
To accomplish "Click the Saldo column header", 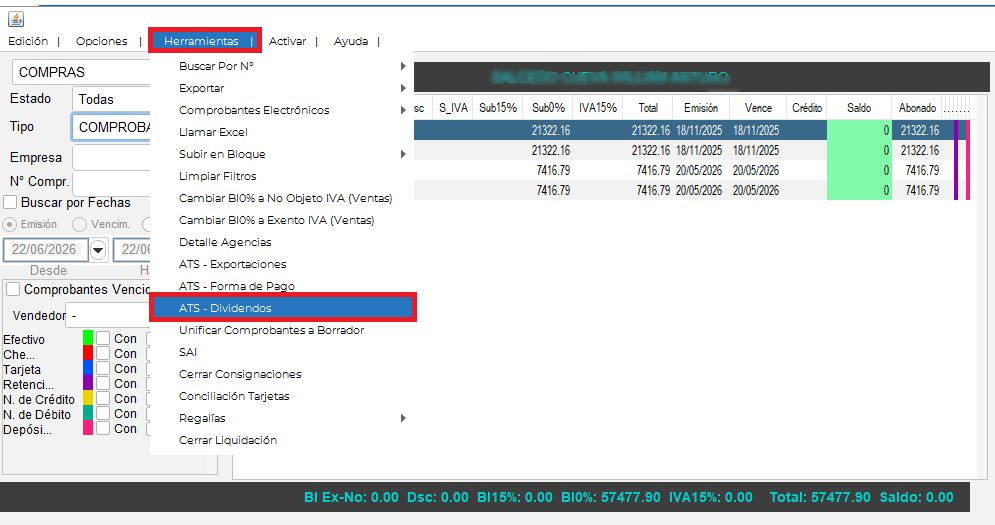I will pyautogui.click(x=859, y=108).
